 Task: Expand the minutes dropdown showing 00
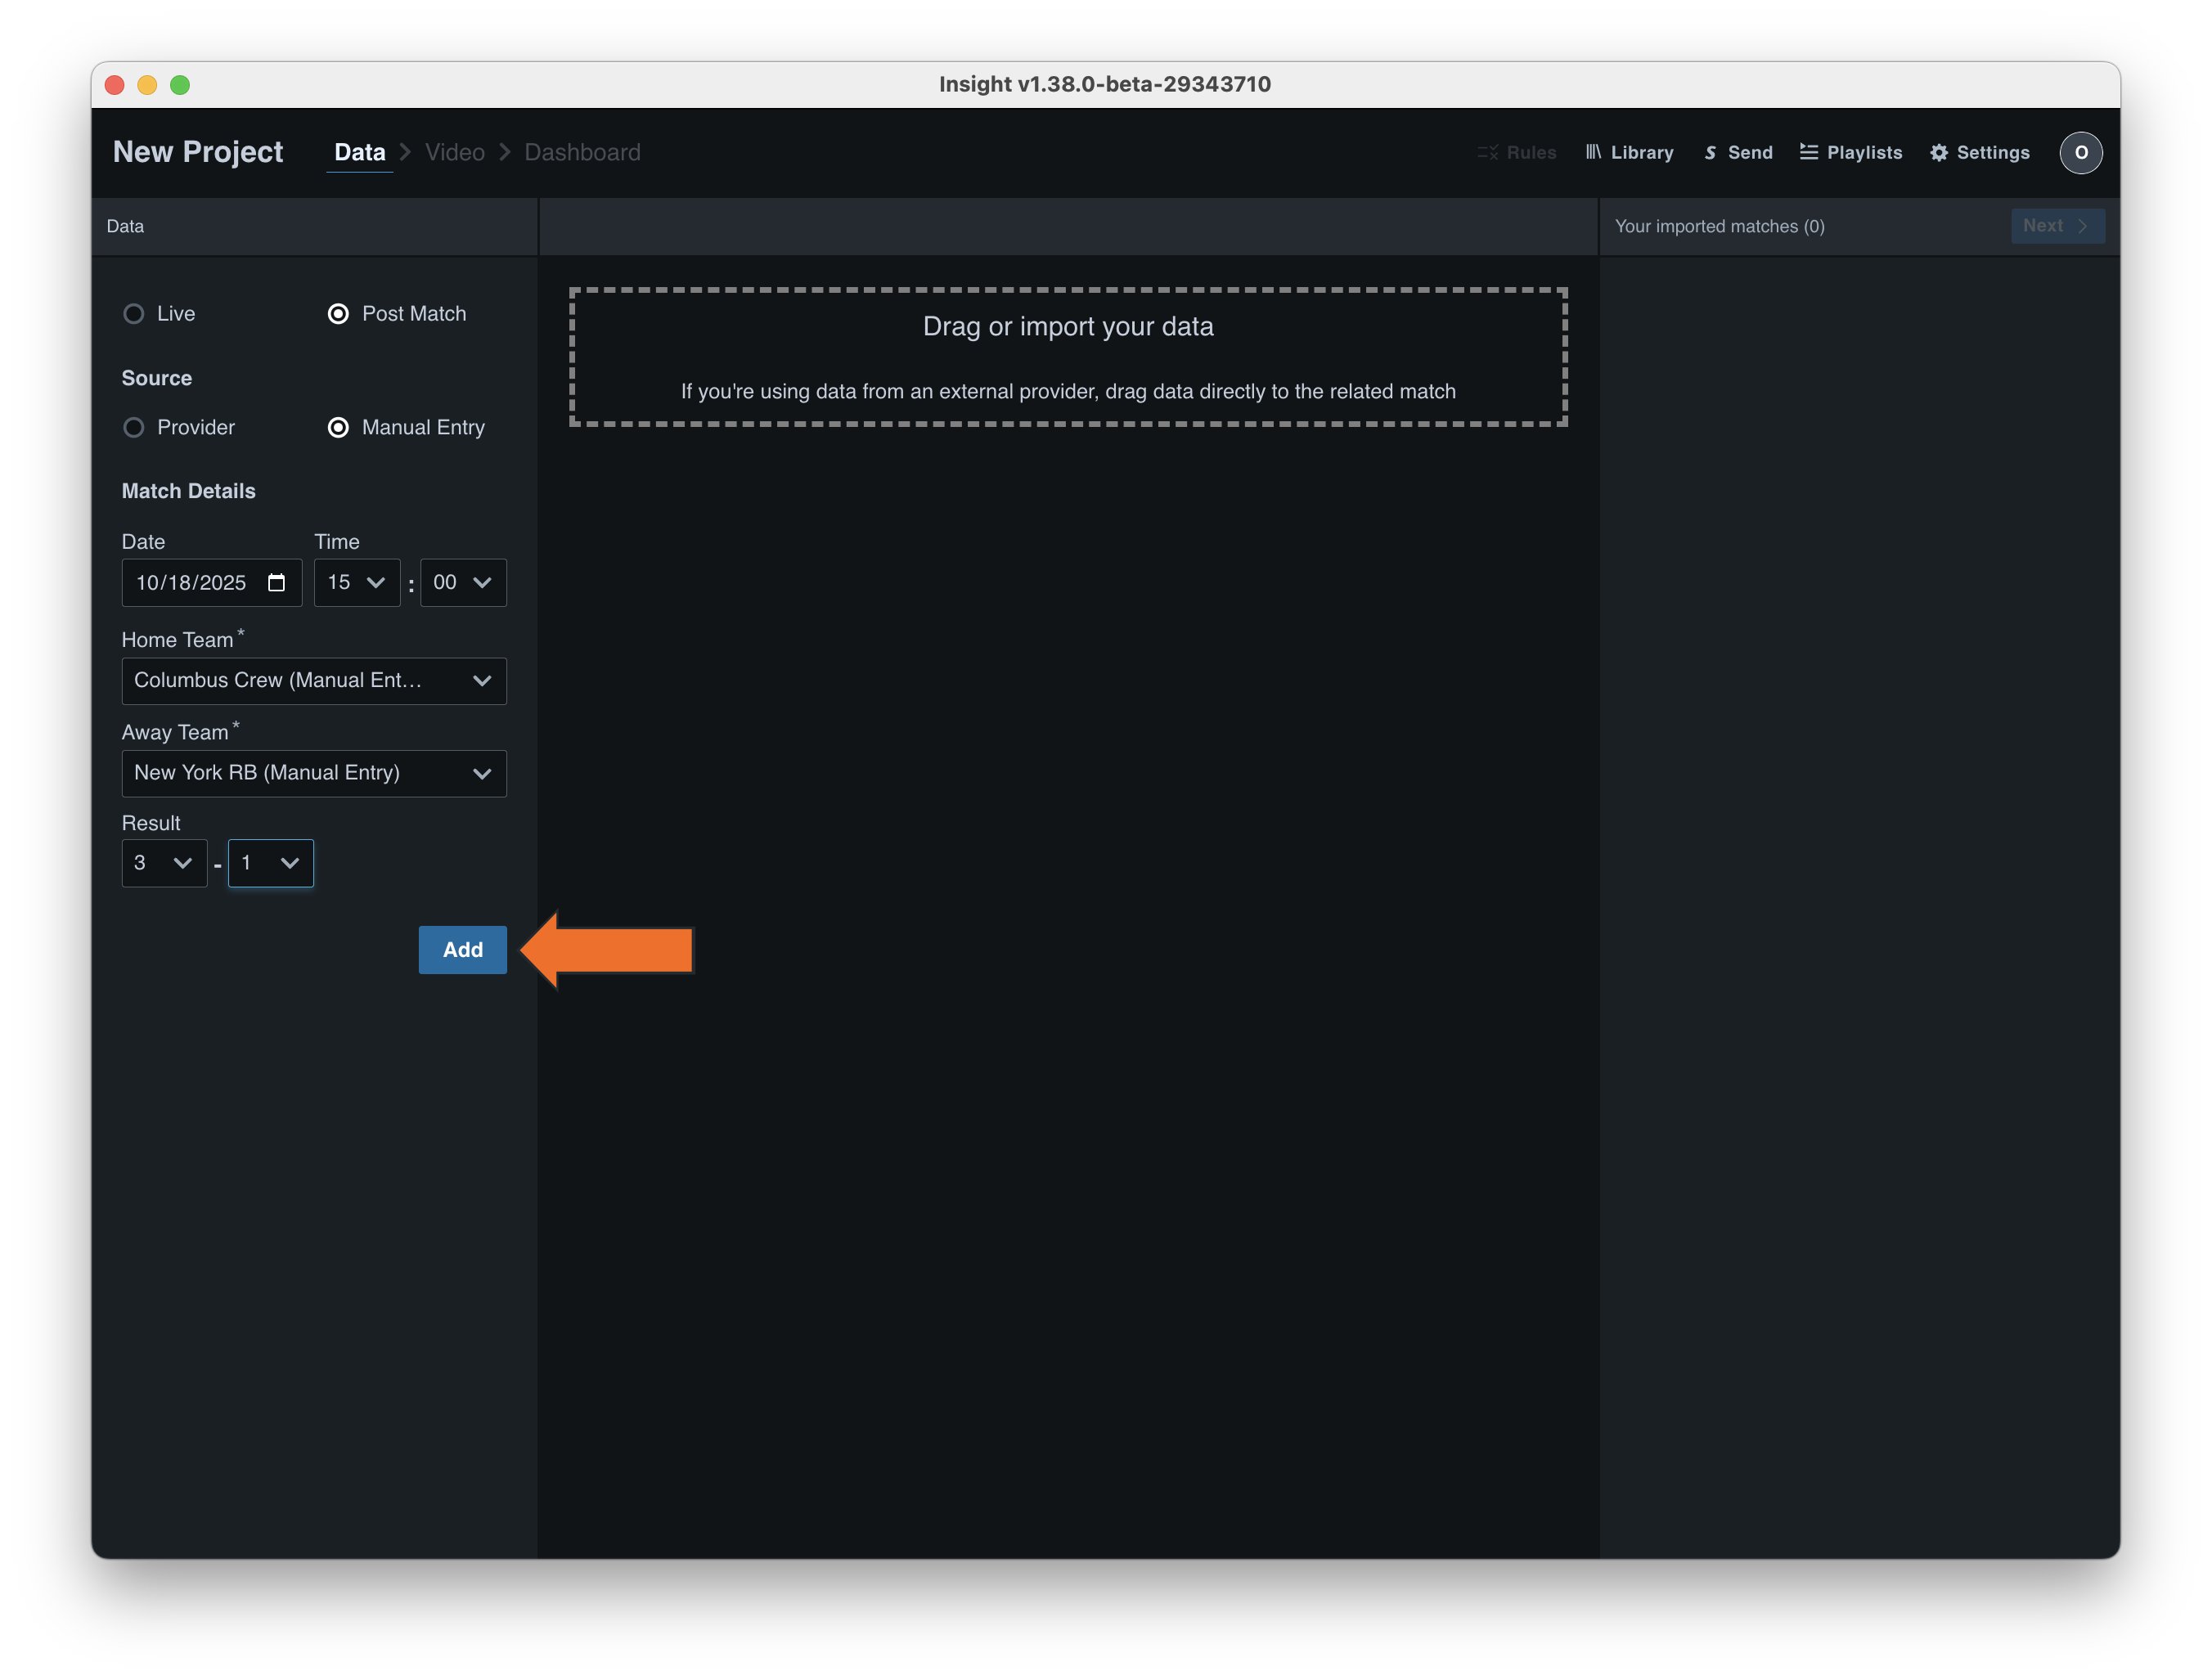pyautogui.click(x=463, y=582)
